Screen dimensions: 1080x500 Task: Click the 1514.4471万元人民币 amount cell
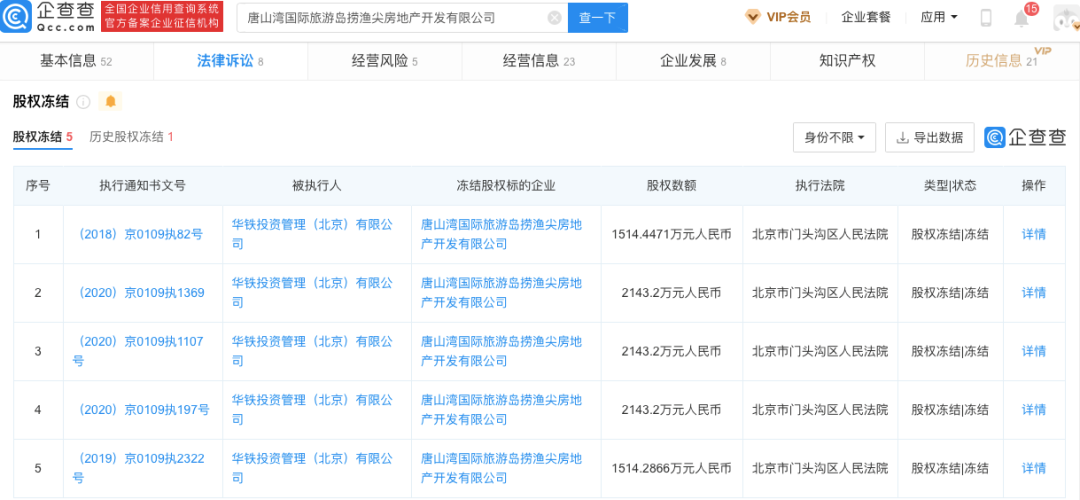672,234
